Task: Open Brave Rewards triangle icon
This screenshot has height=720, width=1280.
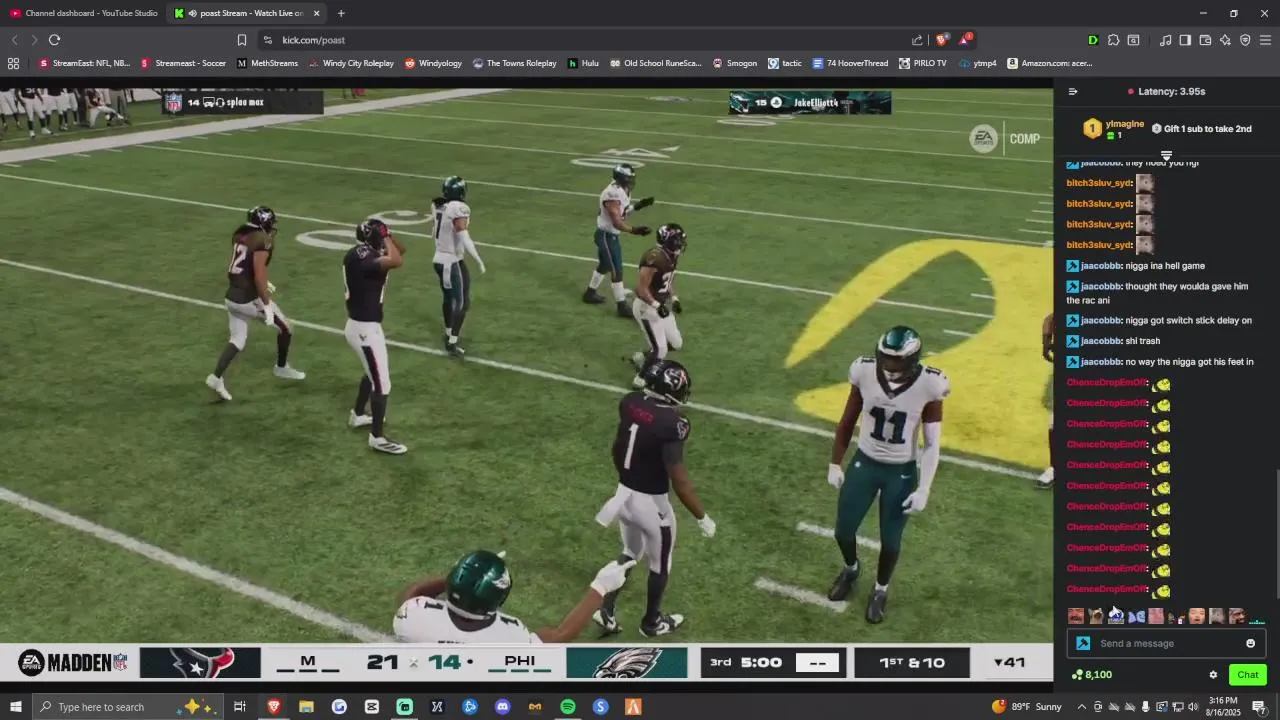Action: click(x=965, y=40)
